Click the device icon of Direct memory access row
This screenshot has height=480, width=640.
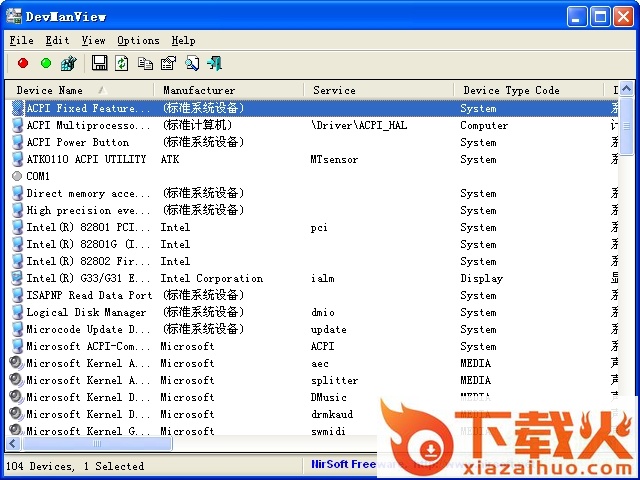(17, 193)
